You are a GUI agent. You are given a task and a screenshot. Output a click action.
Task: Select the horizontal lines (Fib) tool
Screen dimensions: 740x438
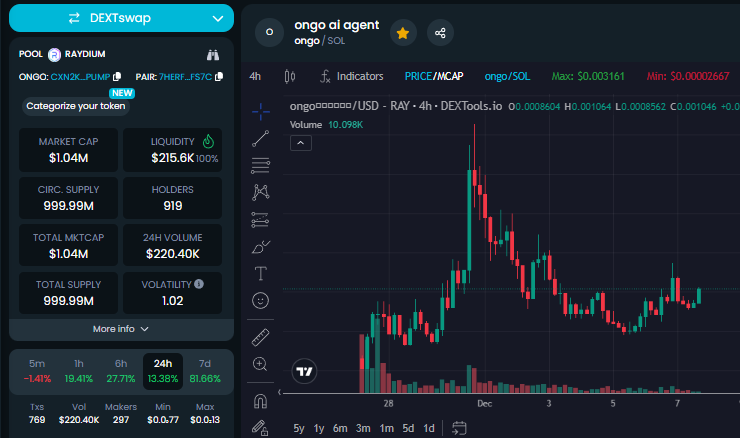(x=261, y=165)
